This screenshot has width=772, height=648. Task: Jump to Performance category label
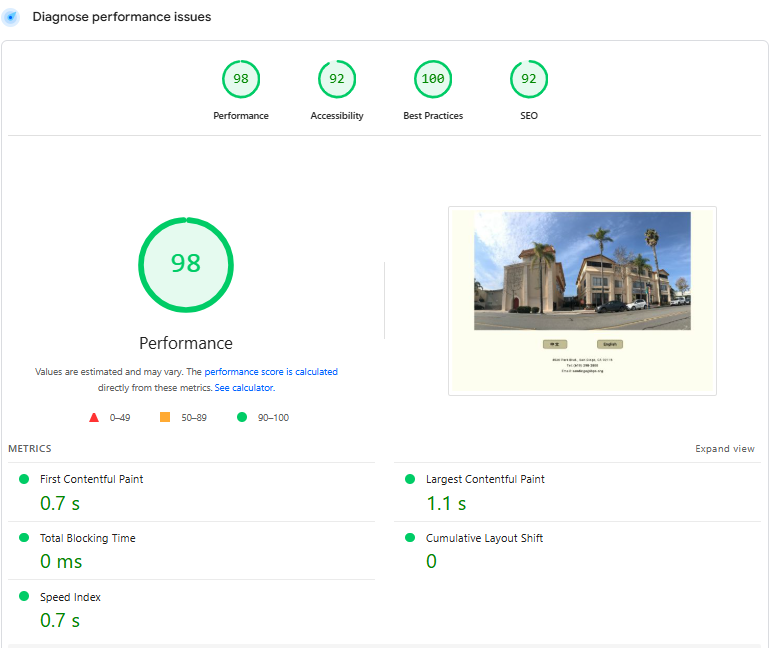[x=241, y=116]
